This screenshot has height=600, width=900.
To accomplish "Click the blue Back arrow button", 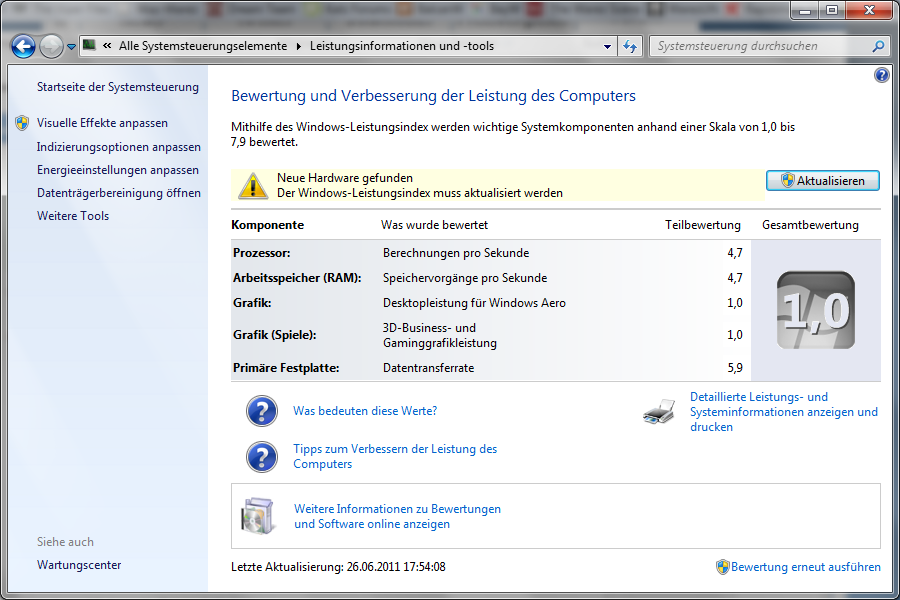I will click(24, 47).
